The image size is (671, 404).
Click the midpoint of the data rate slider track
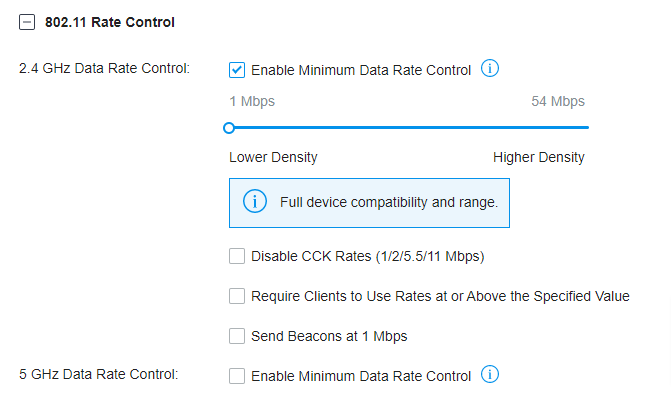tap(408, 127)
